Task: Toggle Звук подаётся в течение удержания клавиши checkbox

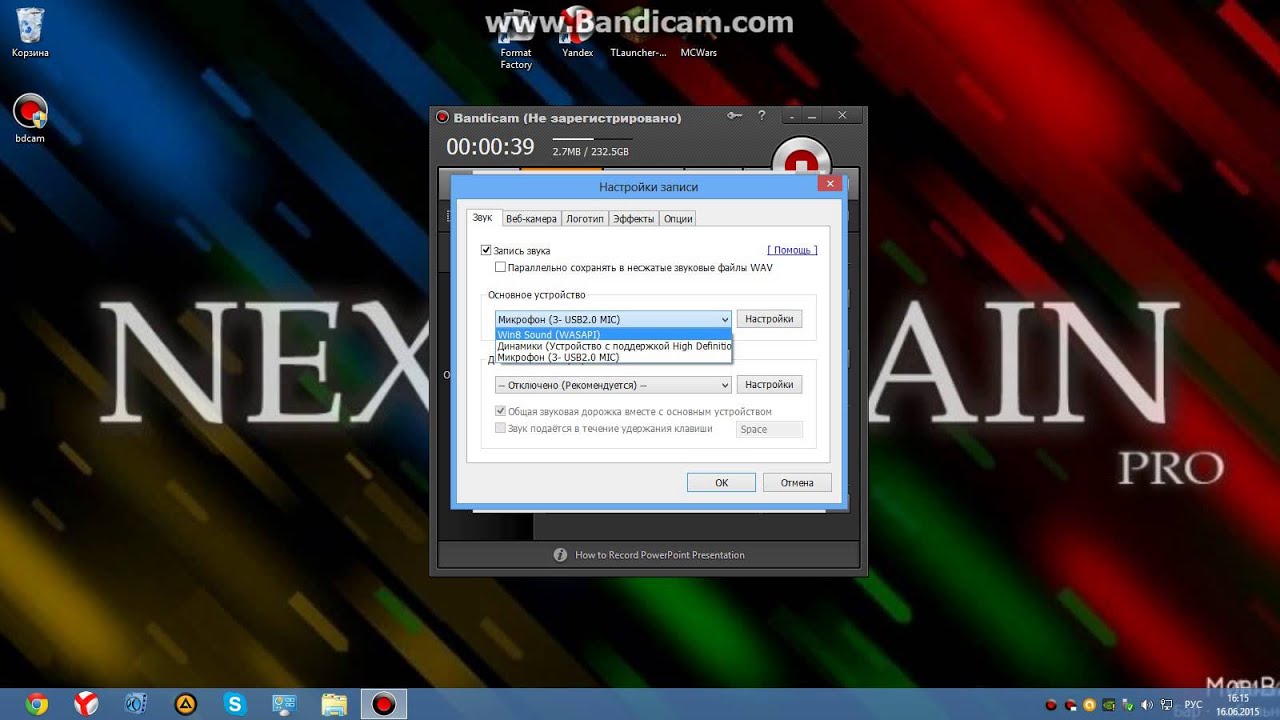Action: pos(500,428)
